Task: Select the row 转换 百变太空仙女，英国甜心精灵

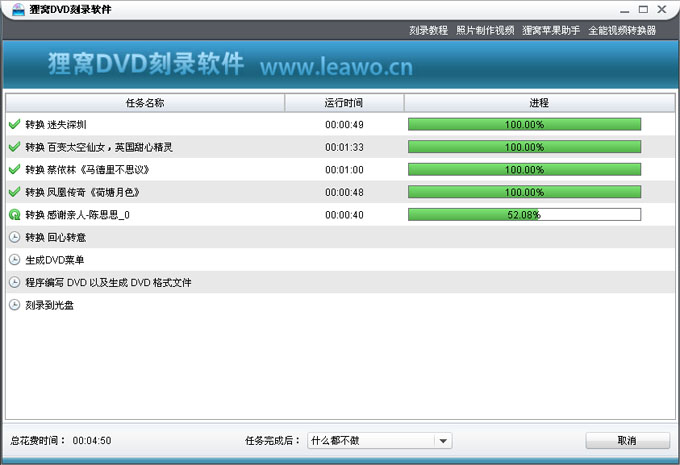Action: (x=340, y=147)
